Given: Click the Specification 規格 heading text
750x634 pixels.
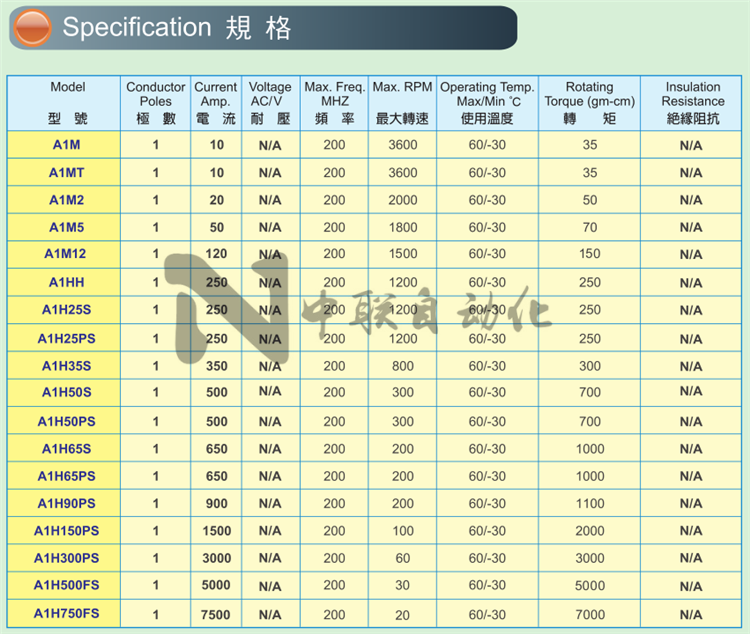Looking at the screenshot, I should (x=176, y=27).
